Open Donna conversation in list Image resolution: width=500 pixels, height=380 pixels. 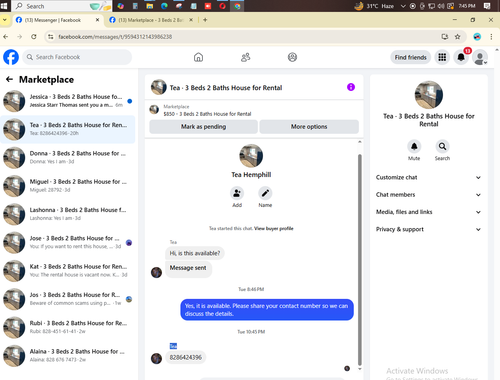point(68,157)
